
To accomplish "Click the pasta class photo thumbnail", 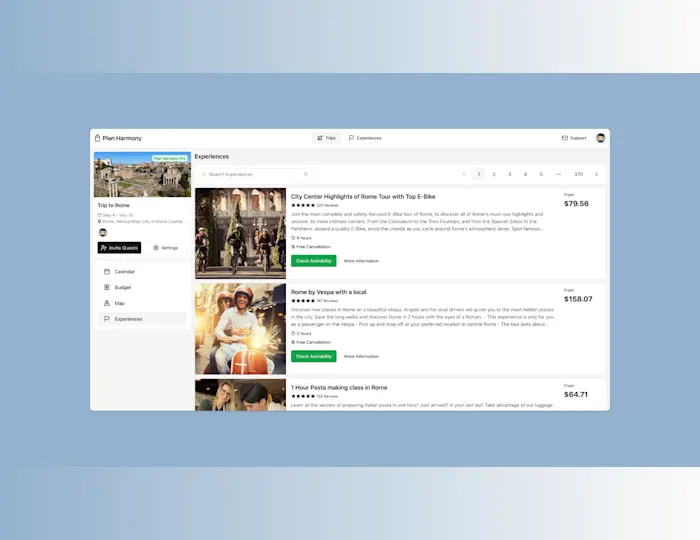I will pyautogui.click(x=241, y=395).
